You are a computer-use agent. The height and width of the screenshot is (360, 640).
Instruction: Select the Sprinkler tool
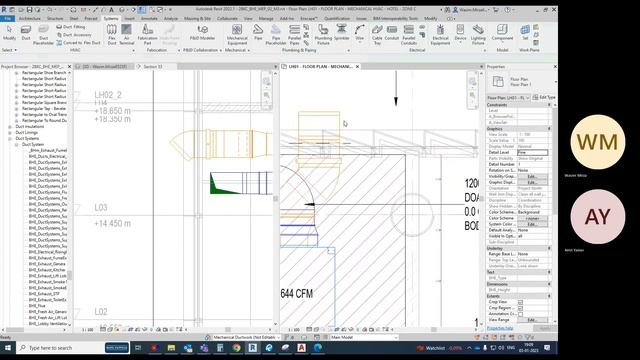(x=342, y=33)
